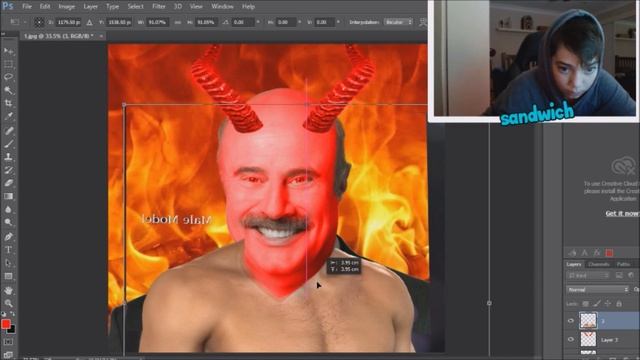Screen dimensions: 640x360
Task: Click the width percentage W field
Action: (158, 22)
